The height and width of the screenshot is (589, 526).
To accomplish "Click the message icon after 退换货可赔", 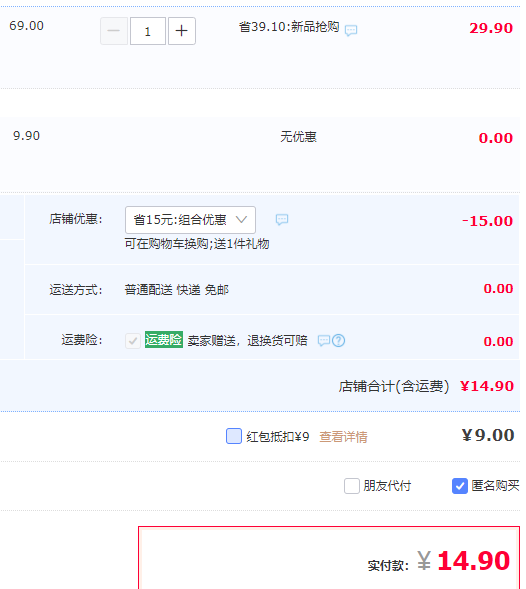I will [x=324, y=341].
